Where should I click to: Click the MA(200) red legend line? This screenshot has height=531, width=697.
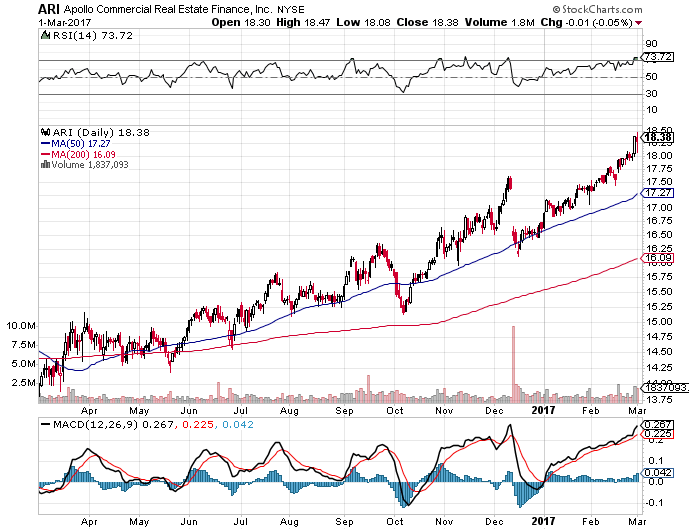tap(45, 155)
